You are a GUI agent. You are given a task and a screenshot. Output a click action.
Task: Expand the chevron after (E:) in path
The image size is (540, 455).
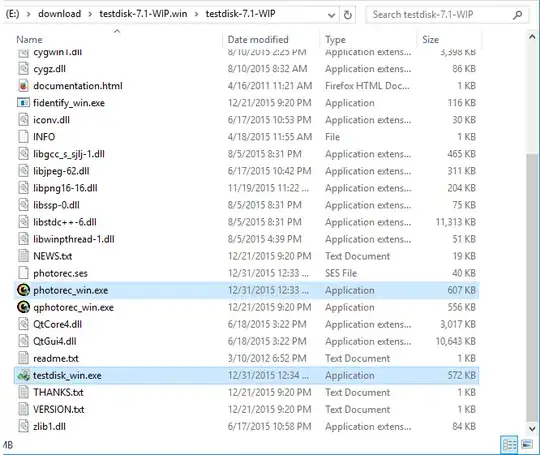(29, 14)
